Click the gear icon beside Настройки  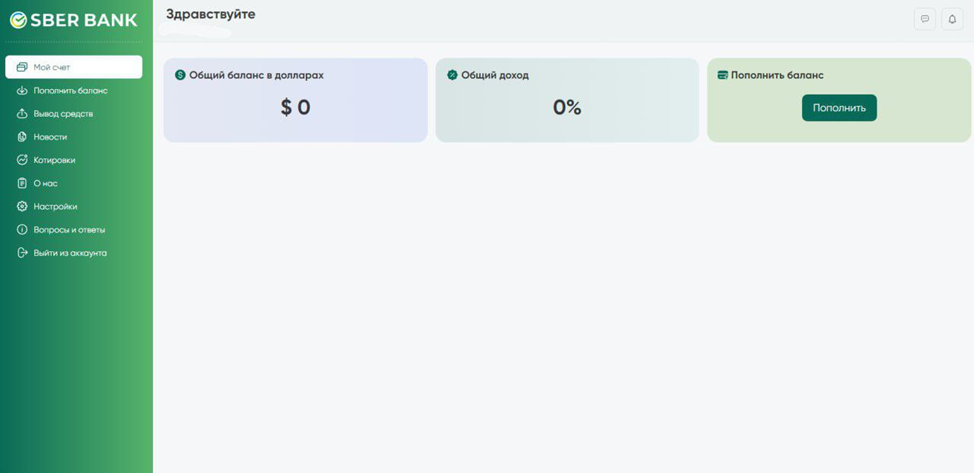click(x=22, y=206)
